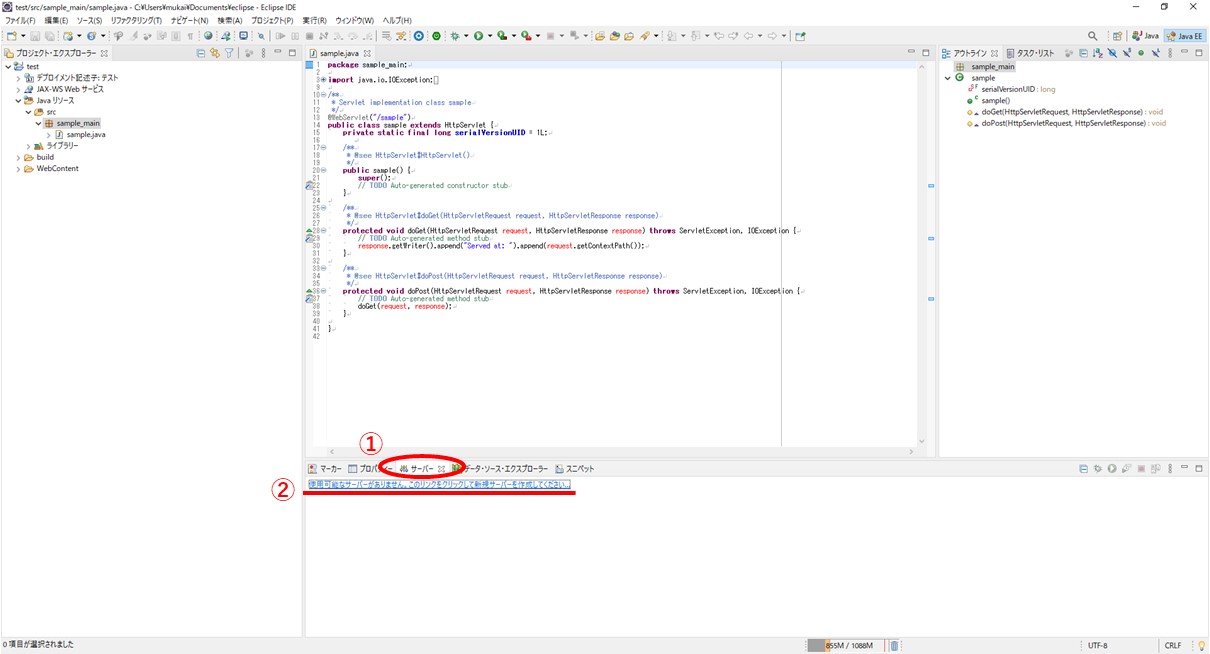
Task: Expand the JAX-WS Web サービス node
Action: click(x=19, y=89)
